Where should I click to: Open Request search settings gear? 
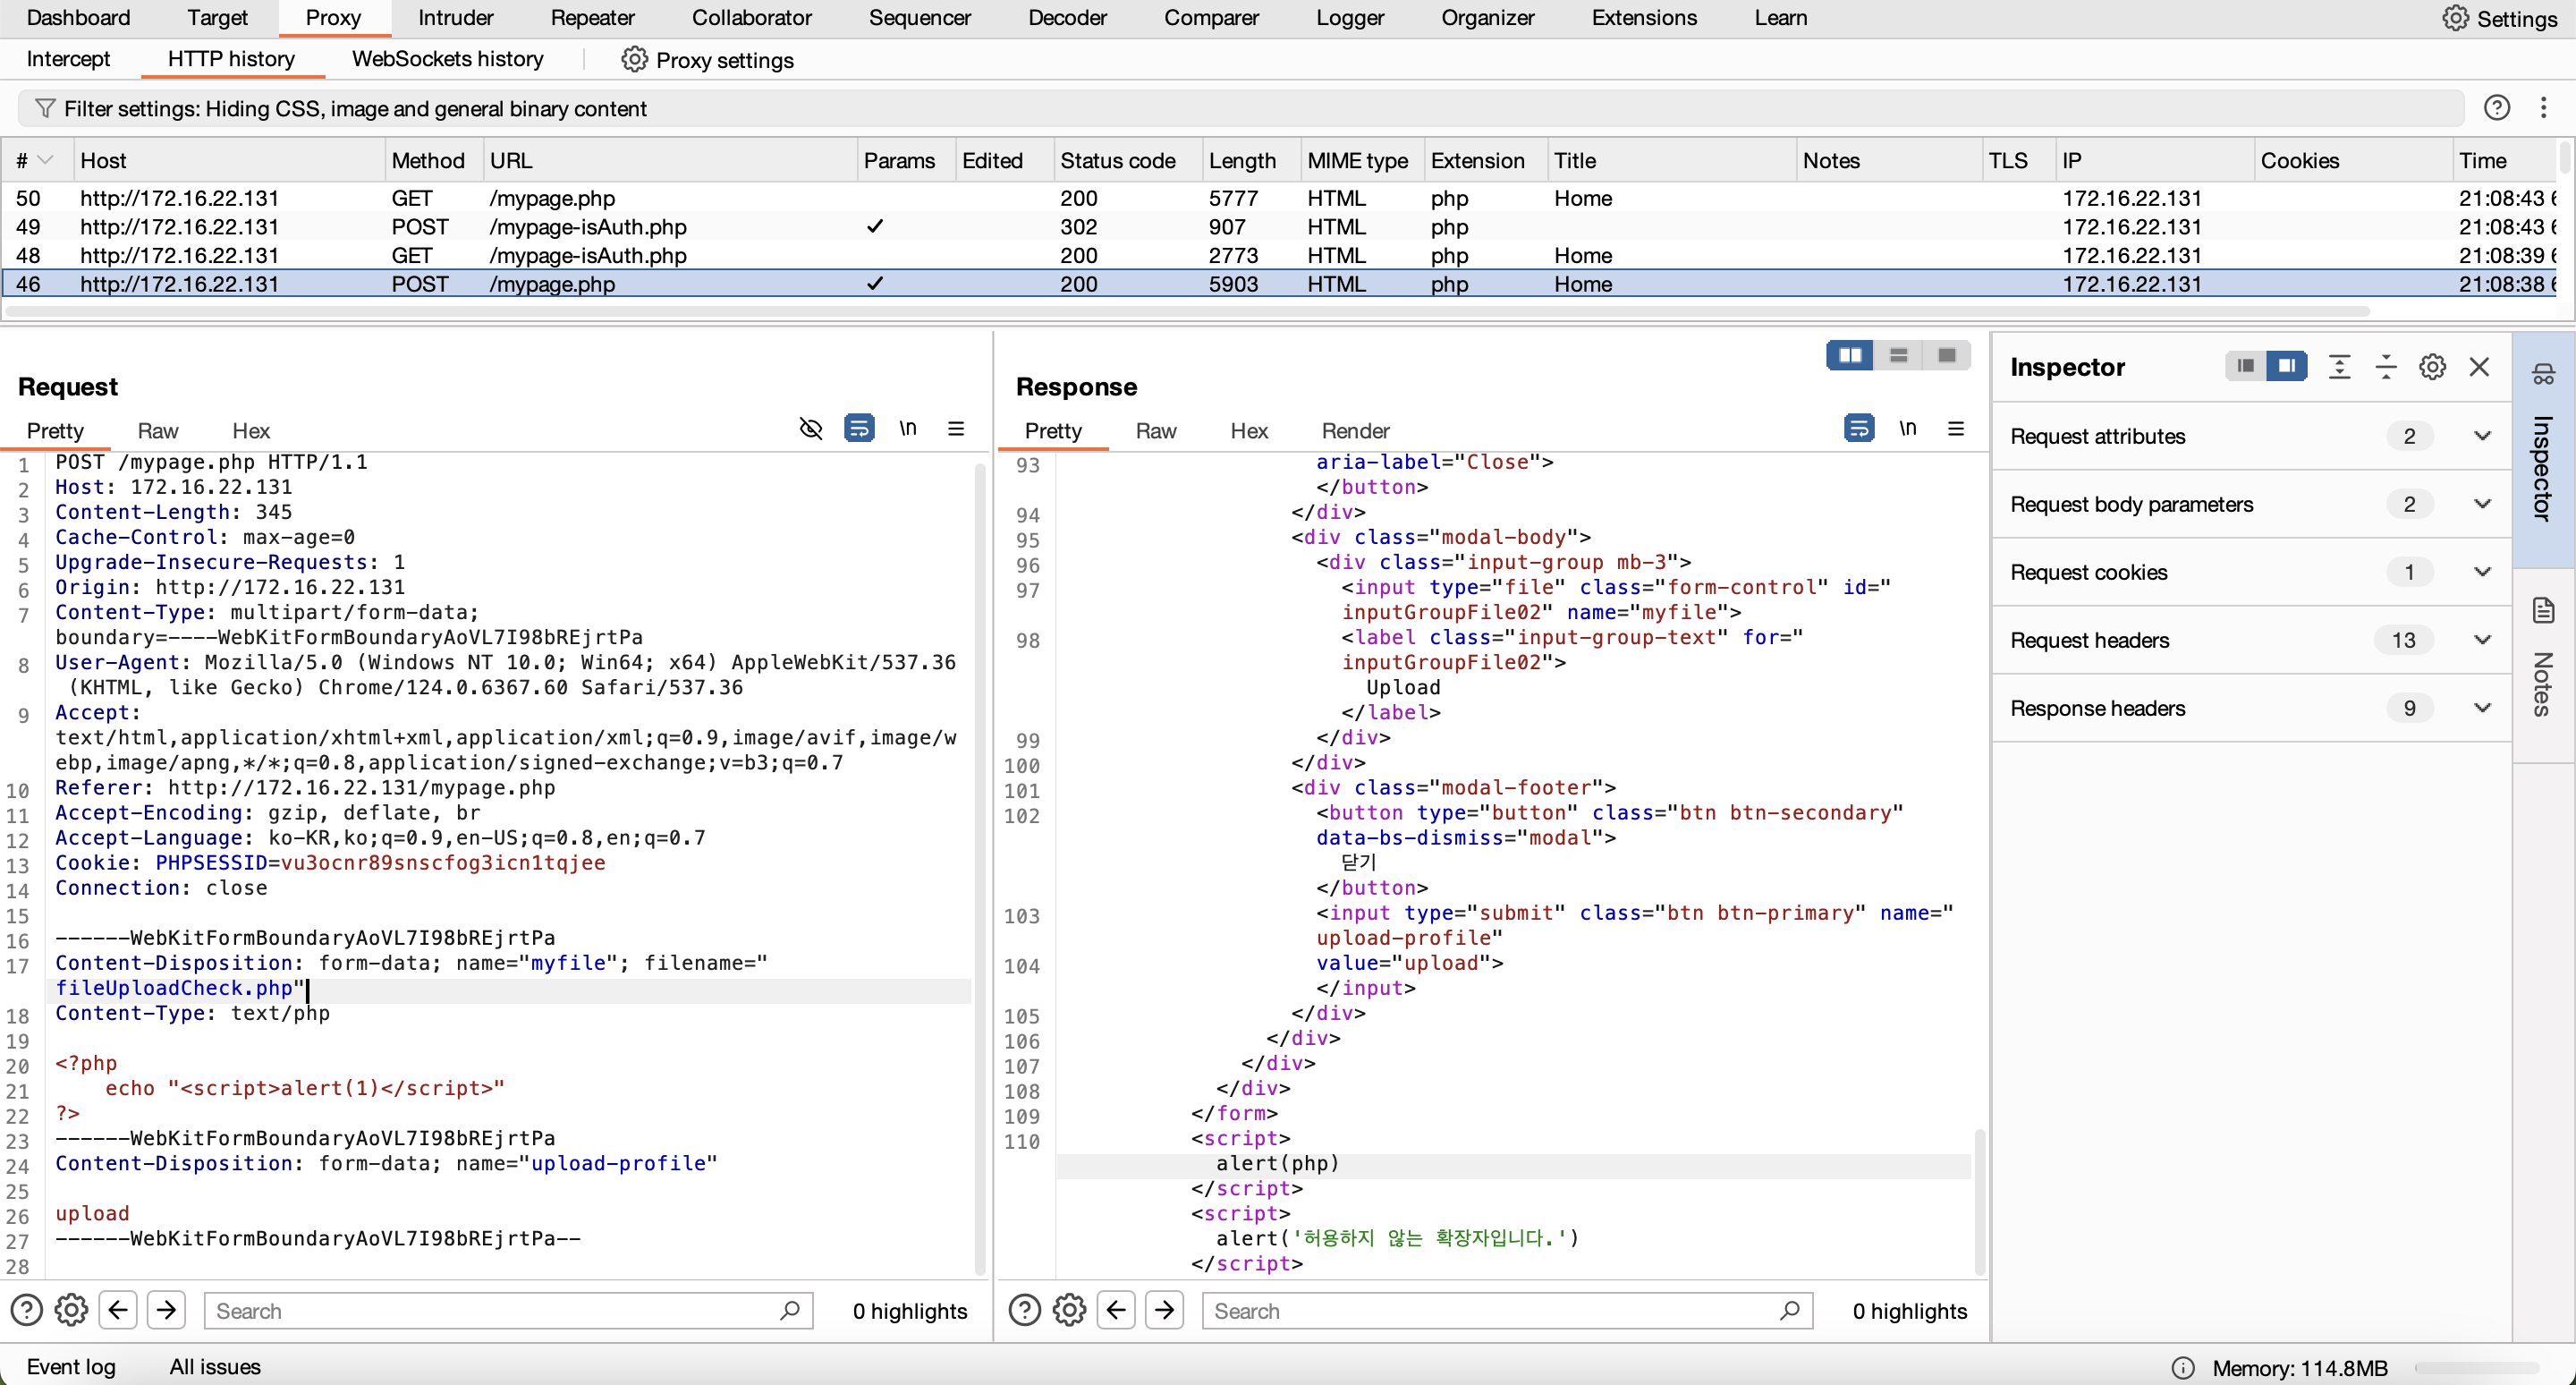[71, 1310]
